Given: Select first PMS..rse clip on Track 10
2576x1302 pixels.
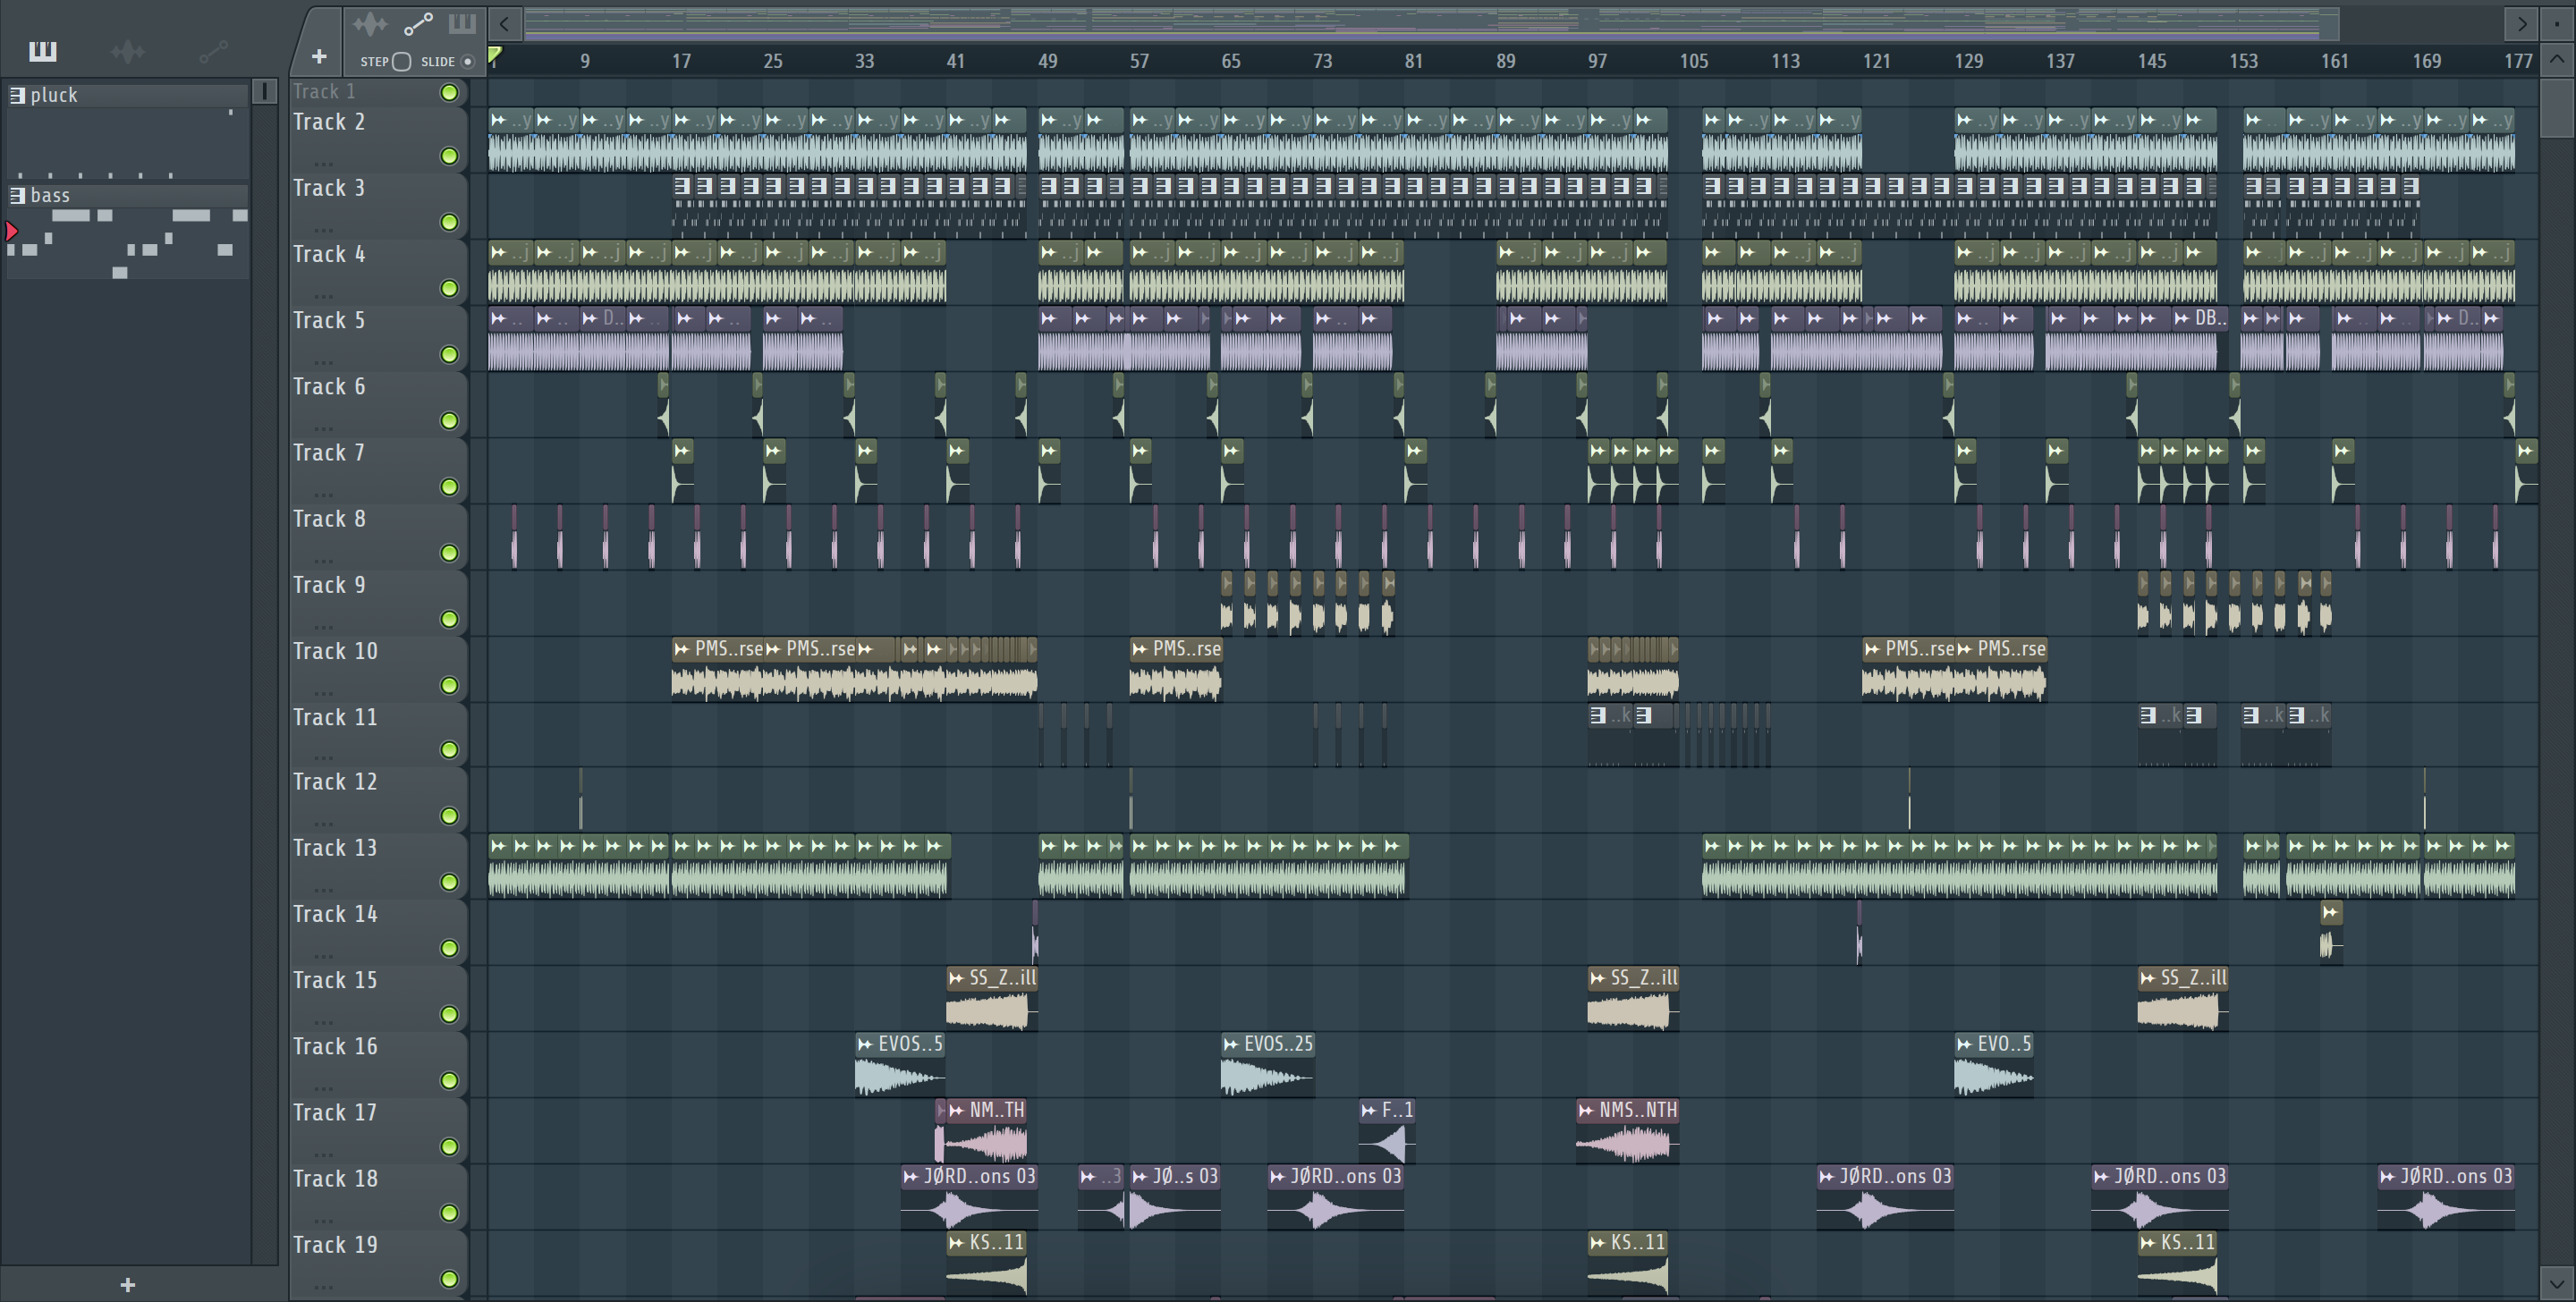Looking at the screenshot, I should click(717, 668).
